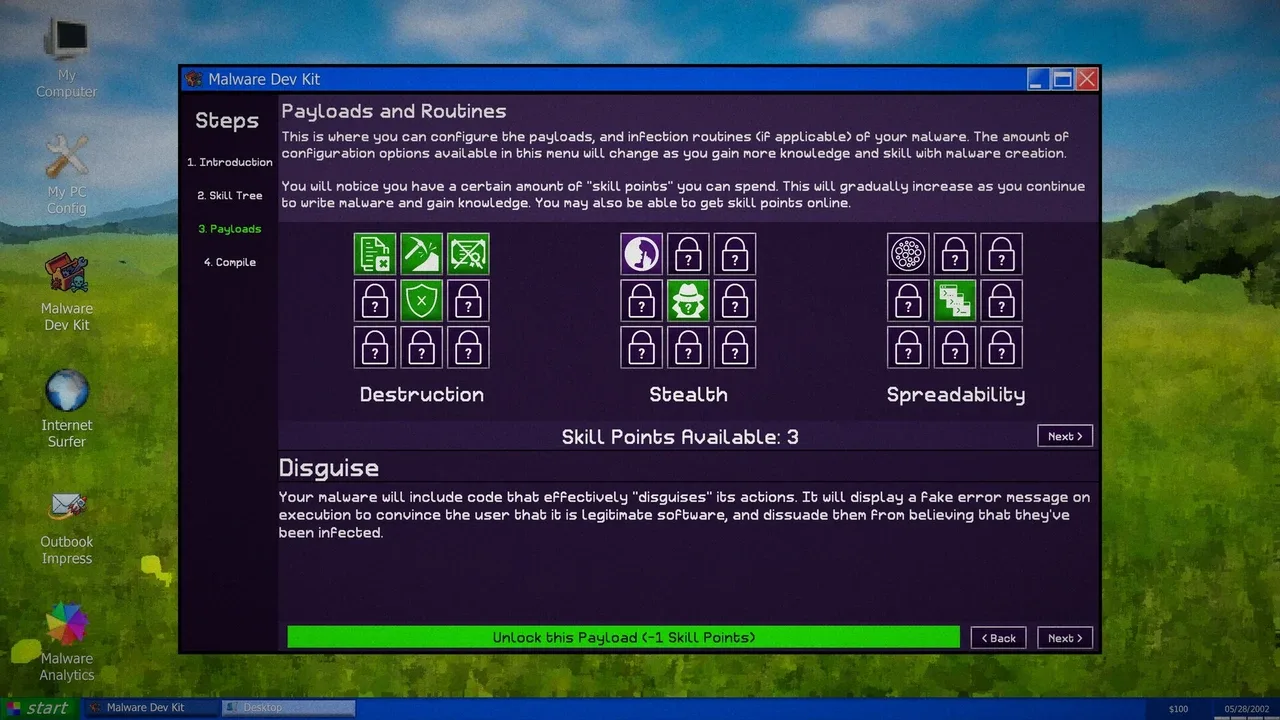Select the dotted circle payload in Spreadability
1280x720 pixels.
point(908,254)
